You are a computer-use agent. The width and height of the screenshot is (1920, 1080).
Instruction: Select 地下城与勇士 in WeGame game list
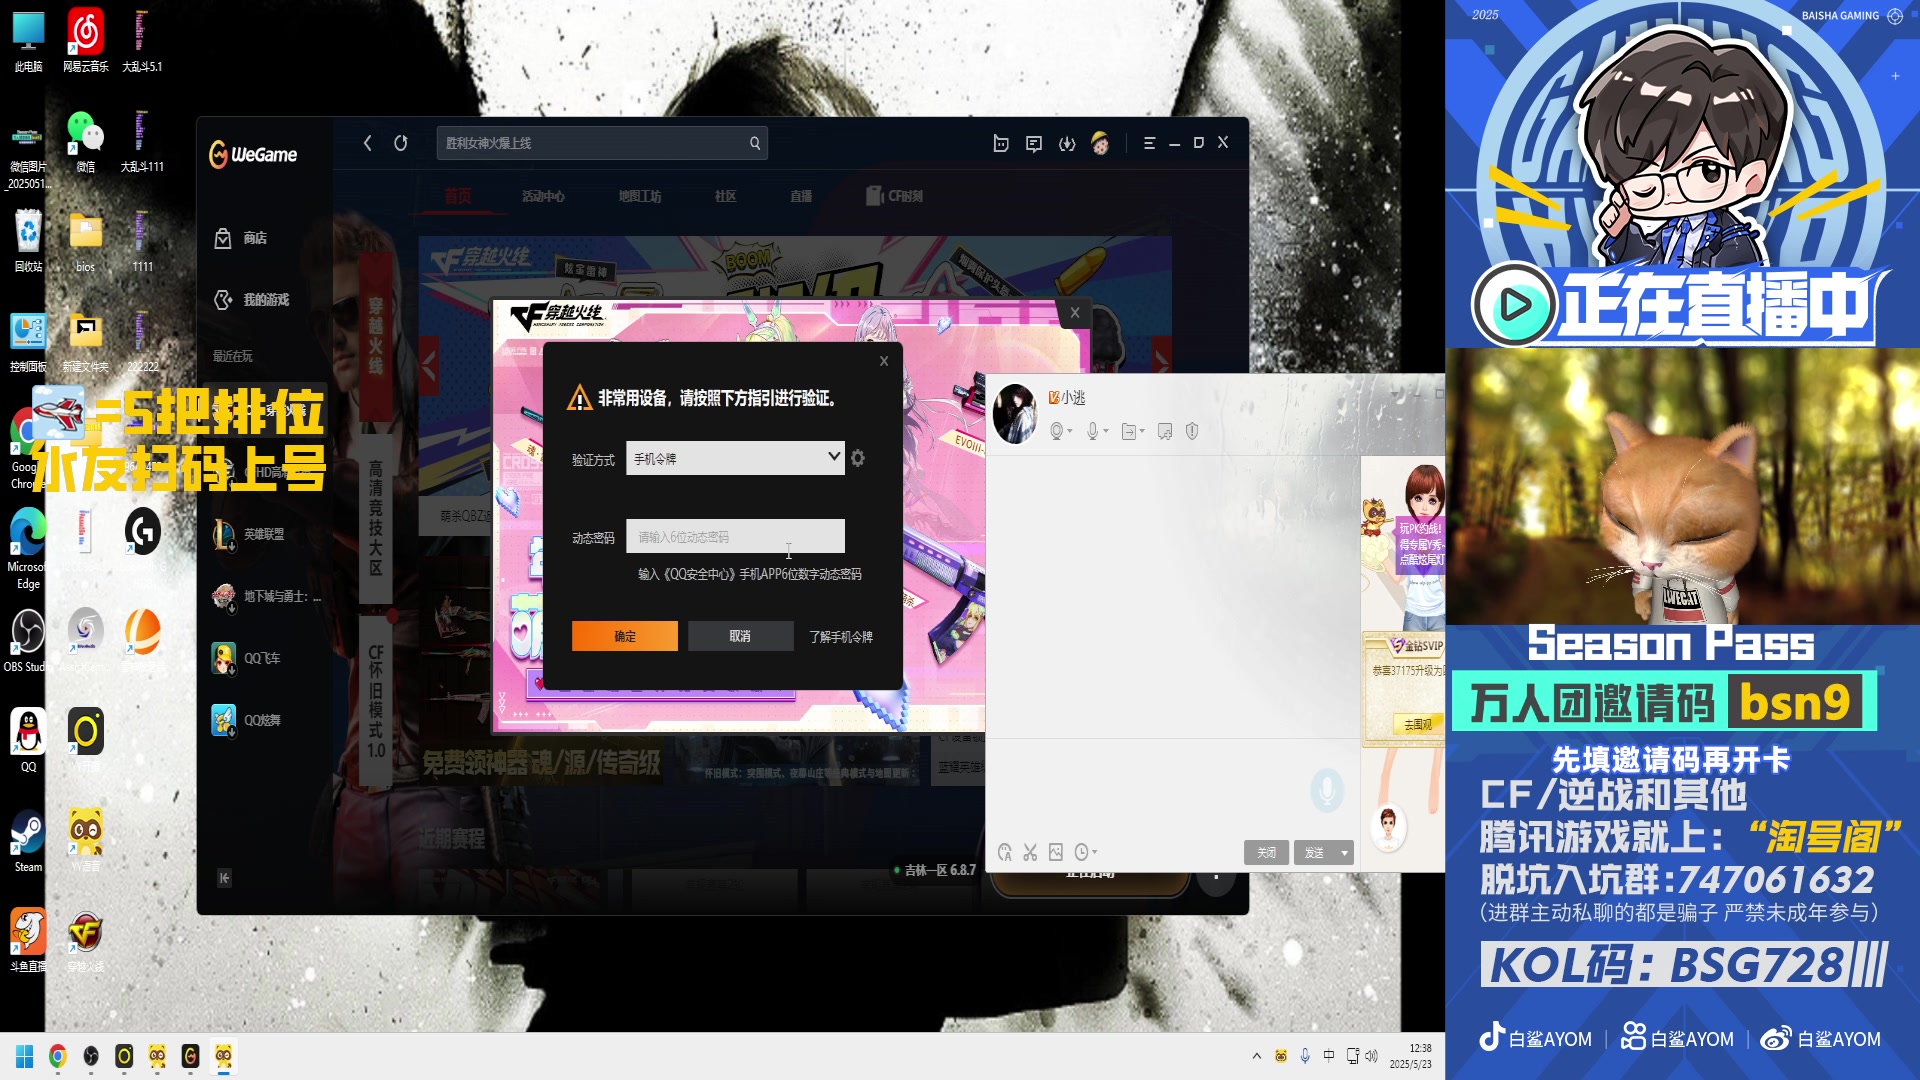266,596
